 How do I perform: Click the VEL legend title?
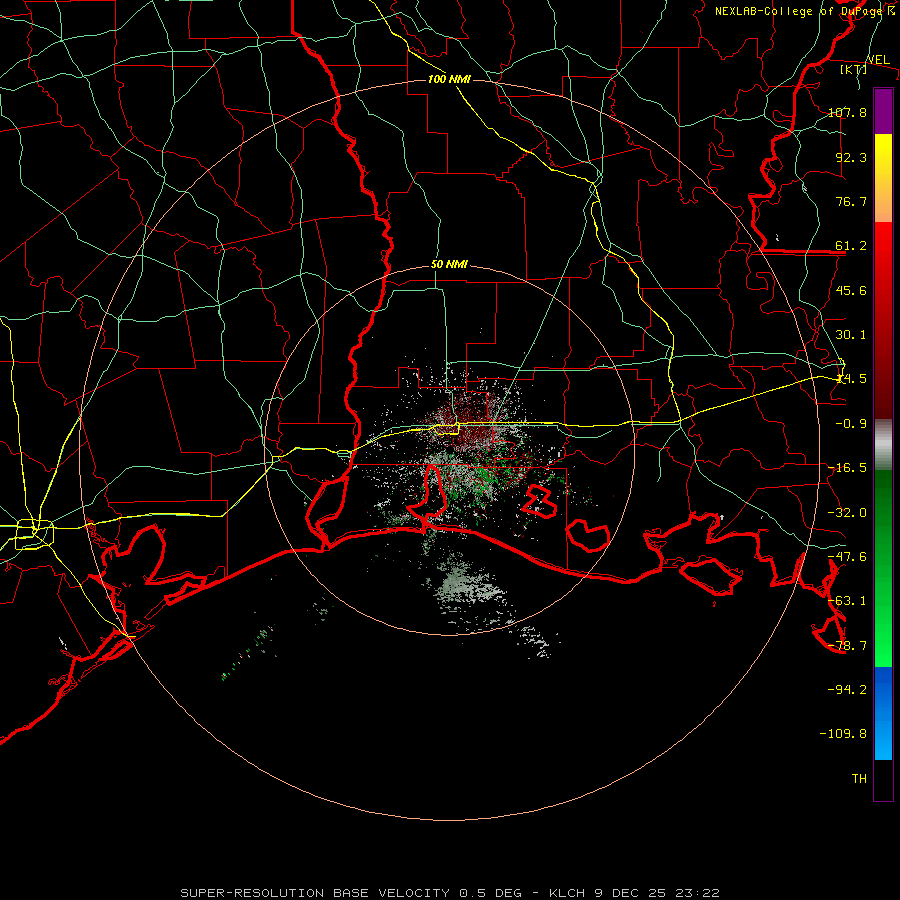point(878,60)
